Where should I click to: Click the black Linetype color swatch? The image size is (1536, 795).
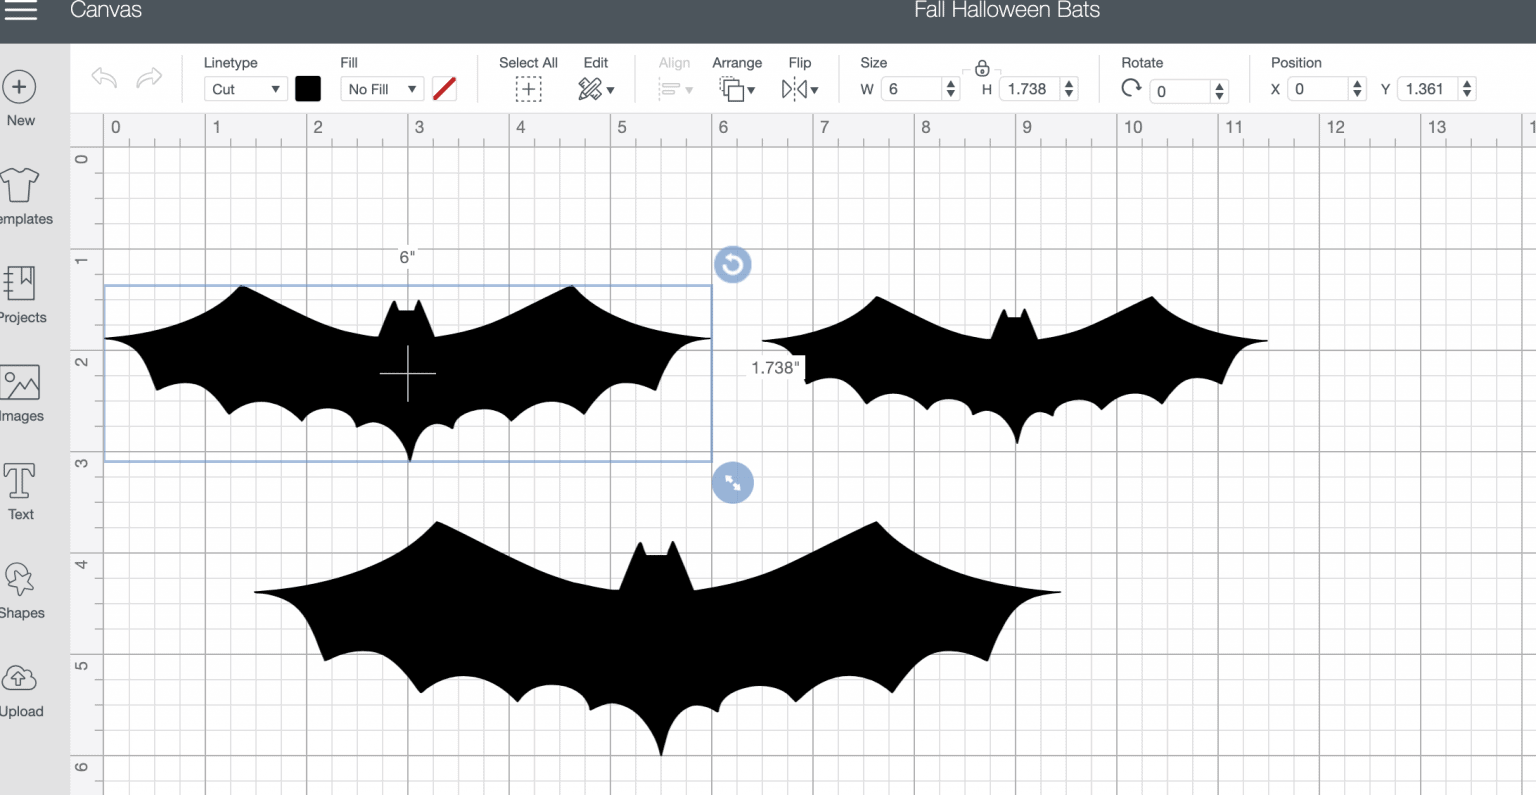tap(308, 89)
